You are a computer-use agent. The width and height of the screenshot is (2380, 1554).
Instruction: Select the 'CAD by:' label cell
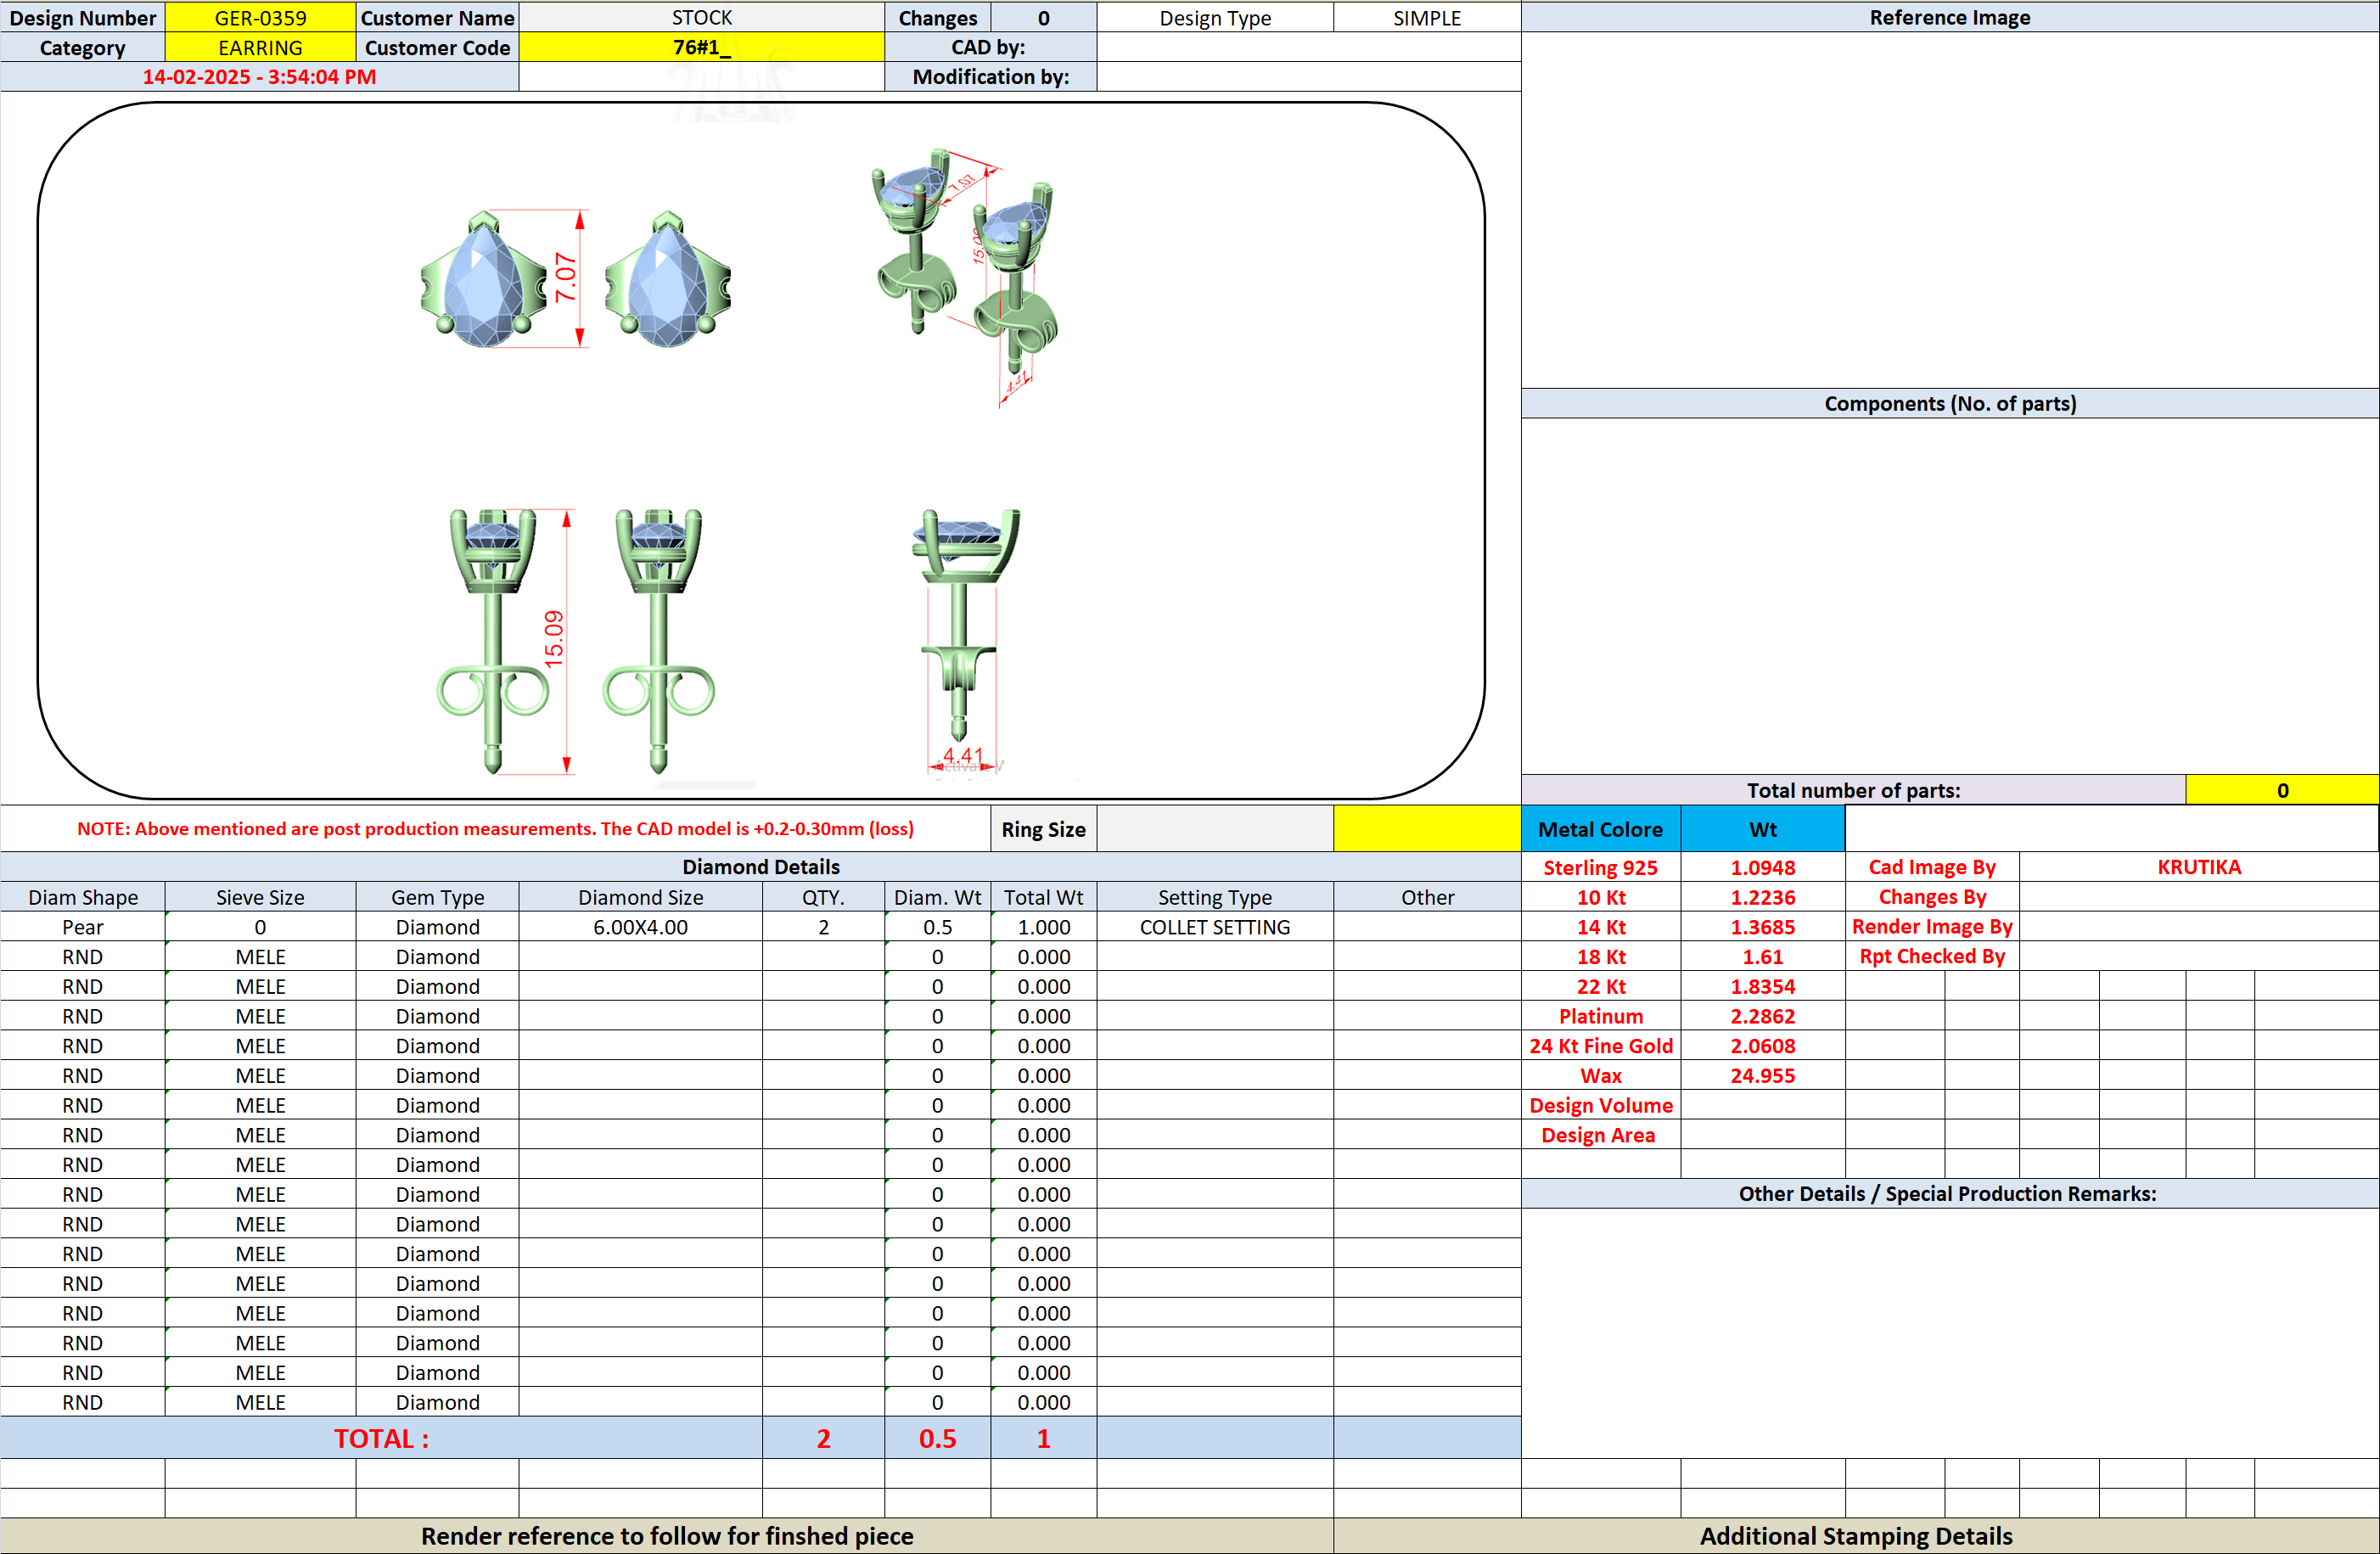991,47
